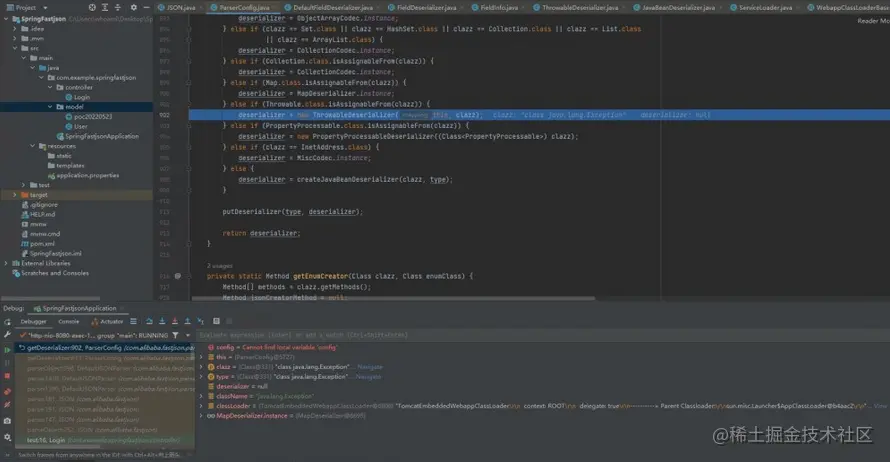Click Navigate link next to type variable
Image resolution: width=890 pixels, height=462 pixels.
[x=369, y=376]
